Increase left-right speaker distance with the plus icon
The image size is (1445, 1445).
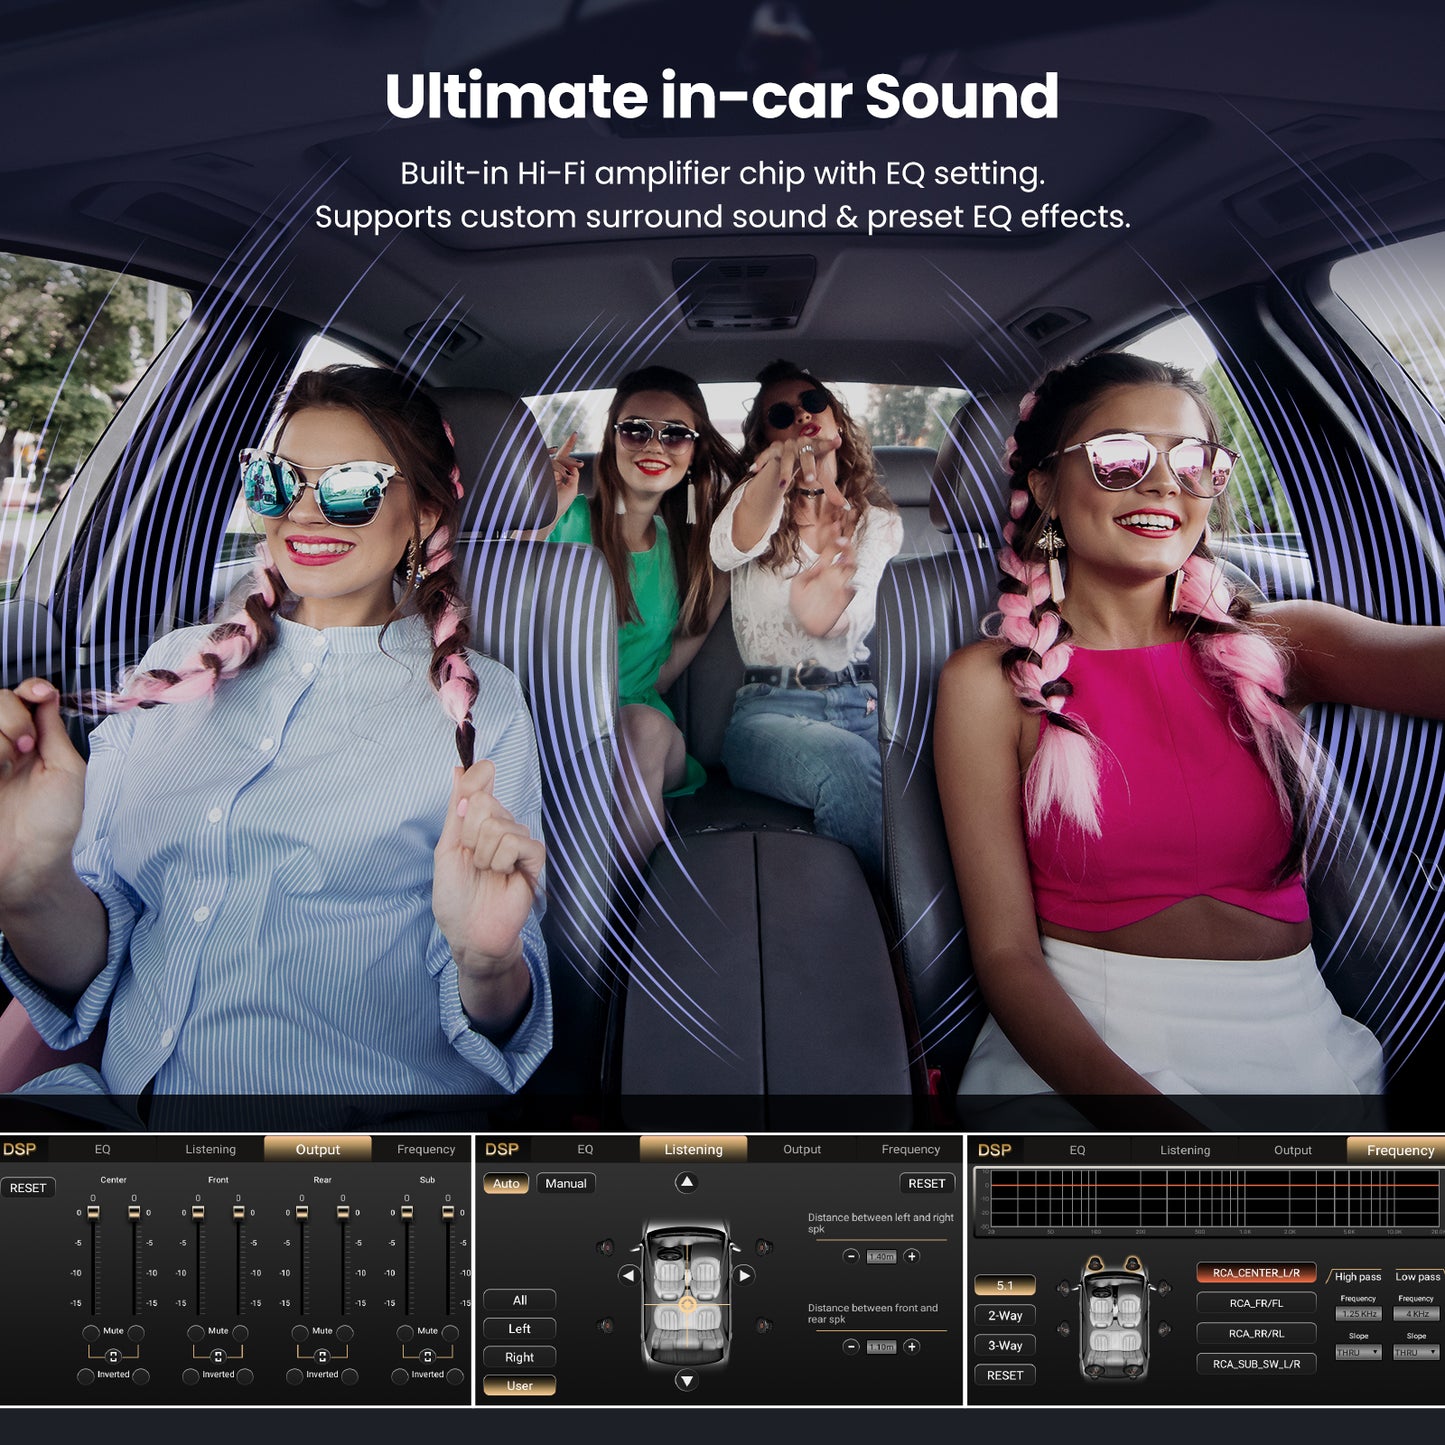(x=912, y=1256)
